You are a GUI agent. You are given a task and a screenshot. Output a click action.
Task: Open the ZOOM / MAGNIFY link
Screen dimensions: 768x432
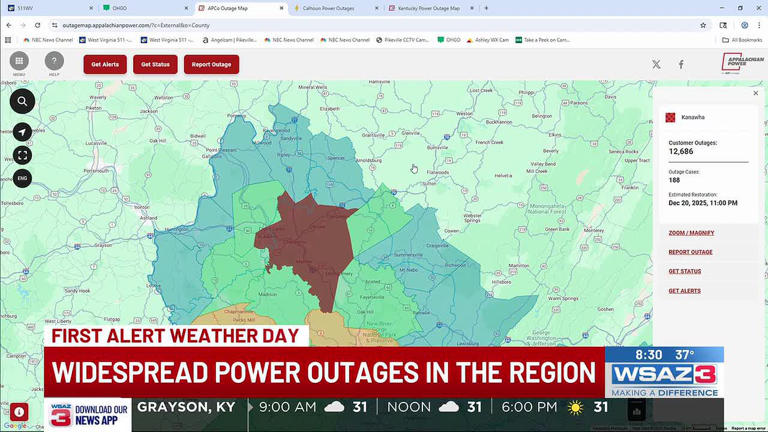coord(691,233)
